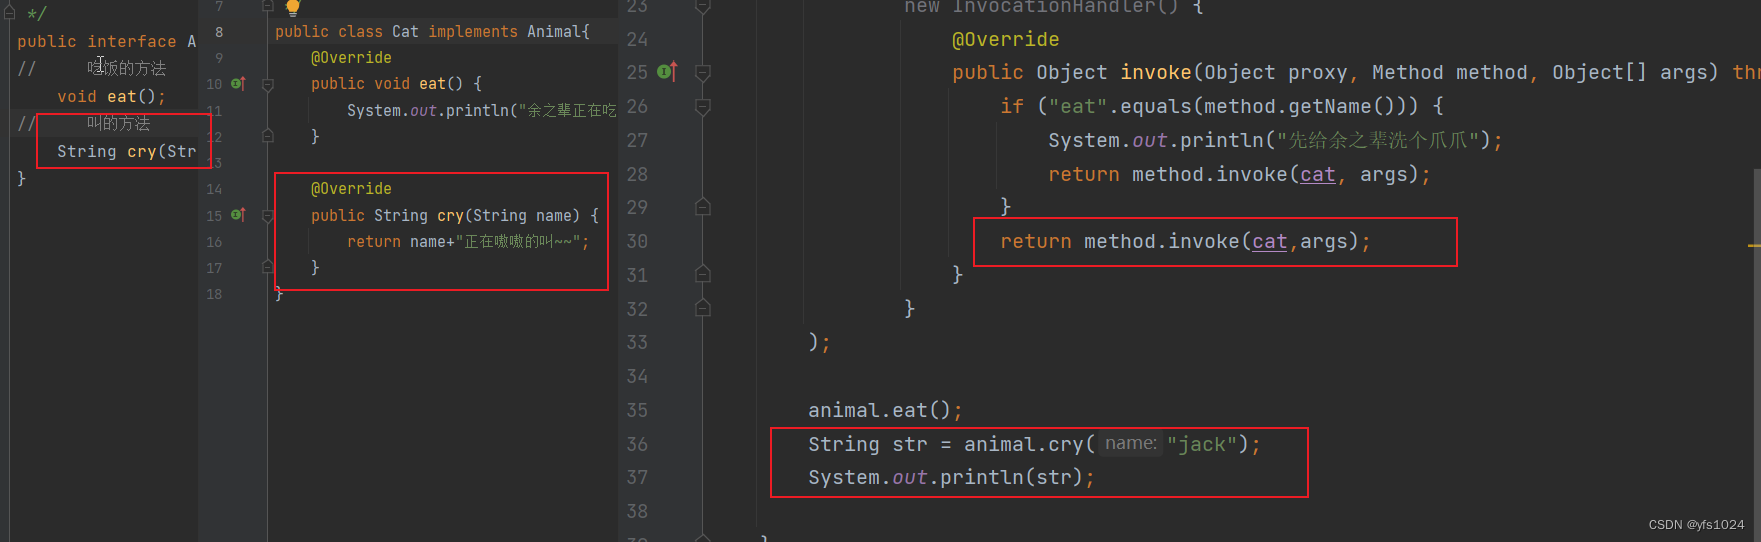Collapse the invoke method fold on line 25

pos(703,73)
